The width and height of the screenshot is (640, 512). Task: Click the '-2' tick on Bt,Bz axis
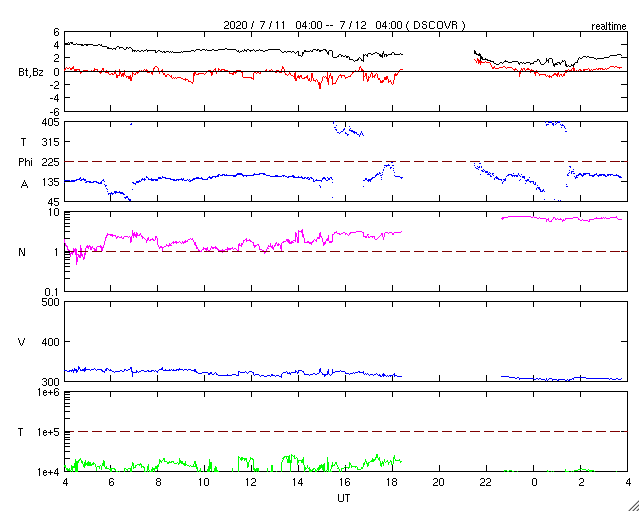(55, 85)
